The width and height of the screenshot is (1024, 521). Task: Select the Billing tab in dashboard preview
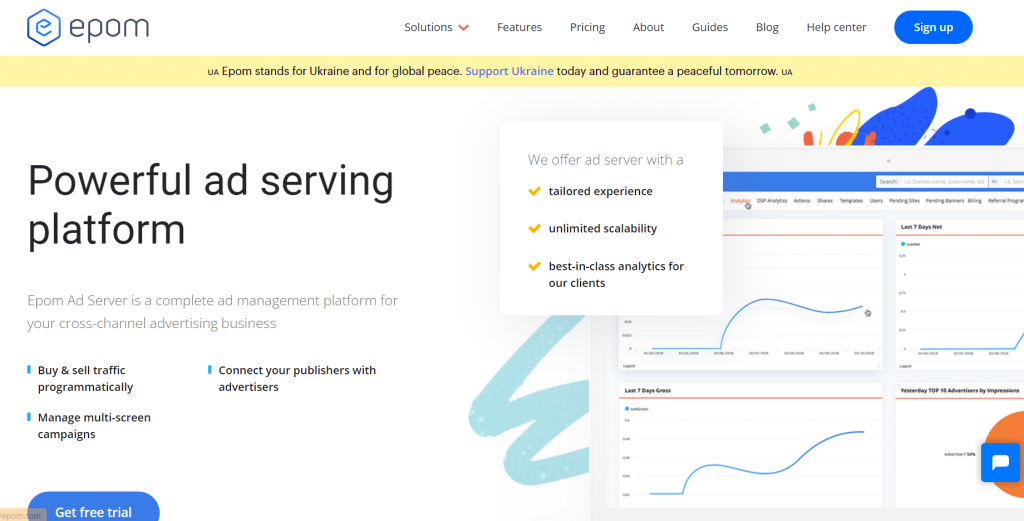point(974,201)
